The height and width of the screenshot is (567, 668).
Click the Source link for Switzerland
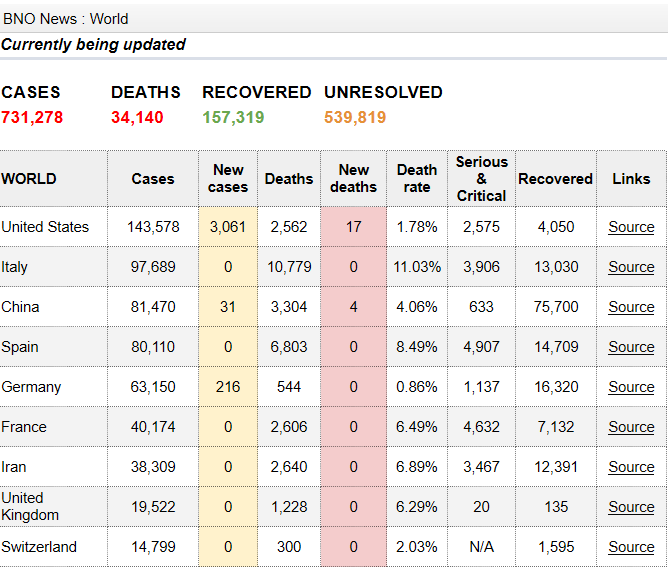click(x=631, y=547)
